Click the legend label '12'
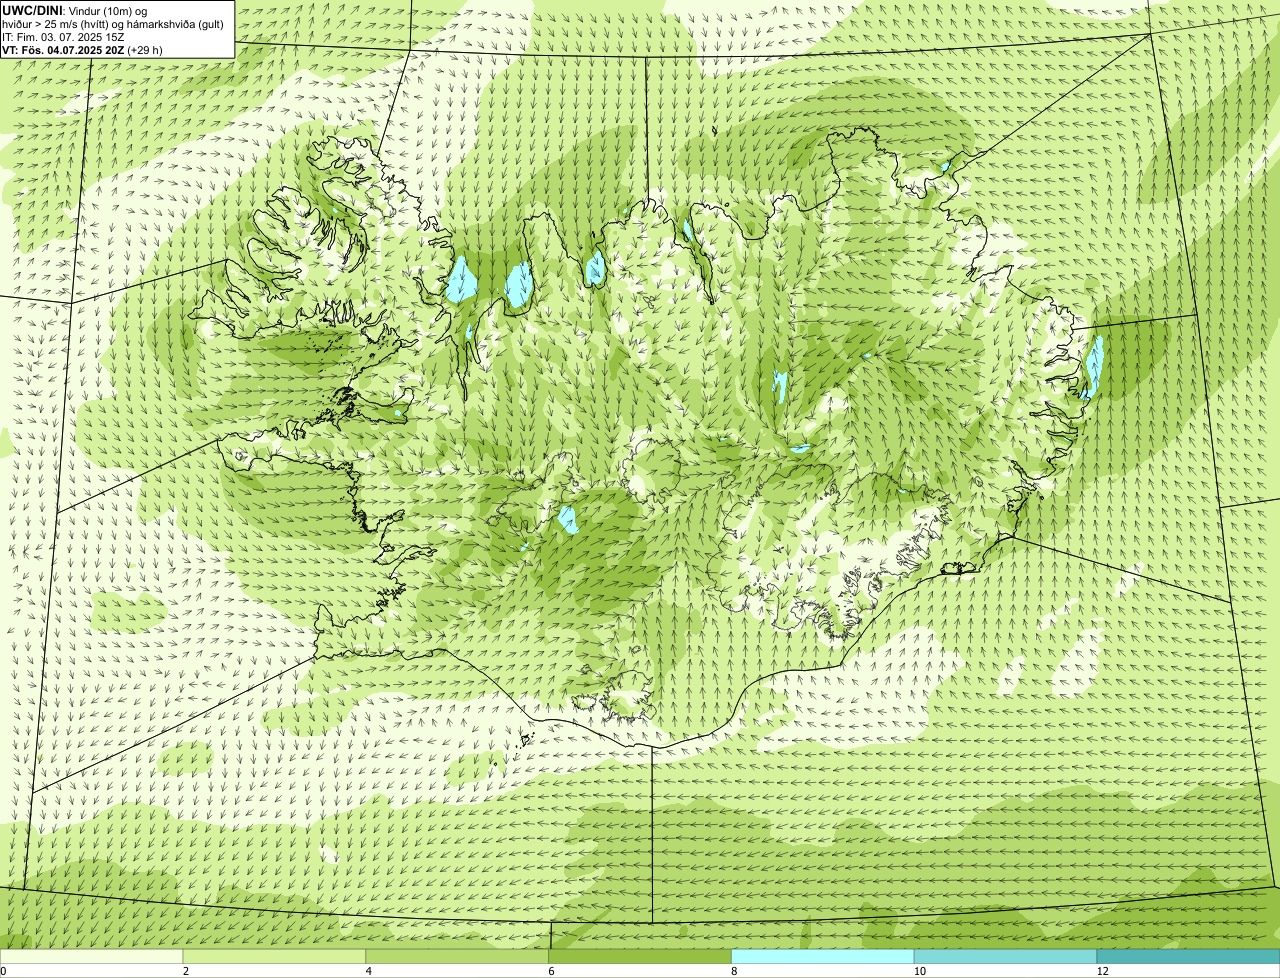This screenshot has width=1280, height=978. point(1102,971)
